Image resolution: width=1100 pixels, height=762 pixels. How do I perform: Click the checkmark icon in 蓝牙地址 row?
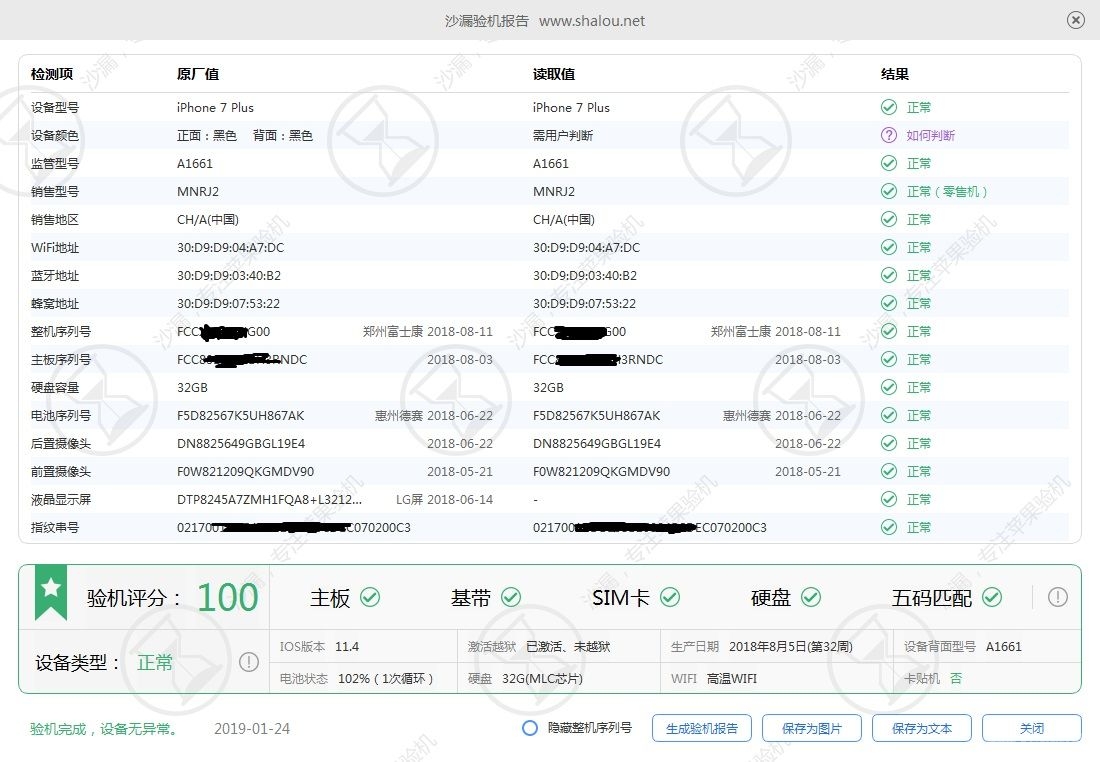point(889,275)
